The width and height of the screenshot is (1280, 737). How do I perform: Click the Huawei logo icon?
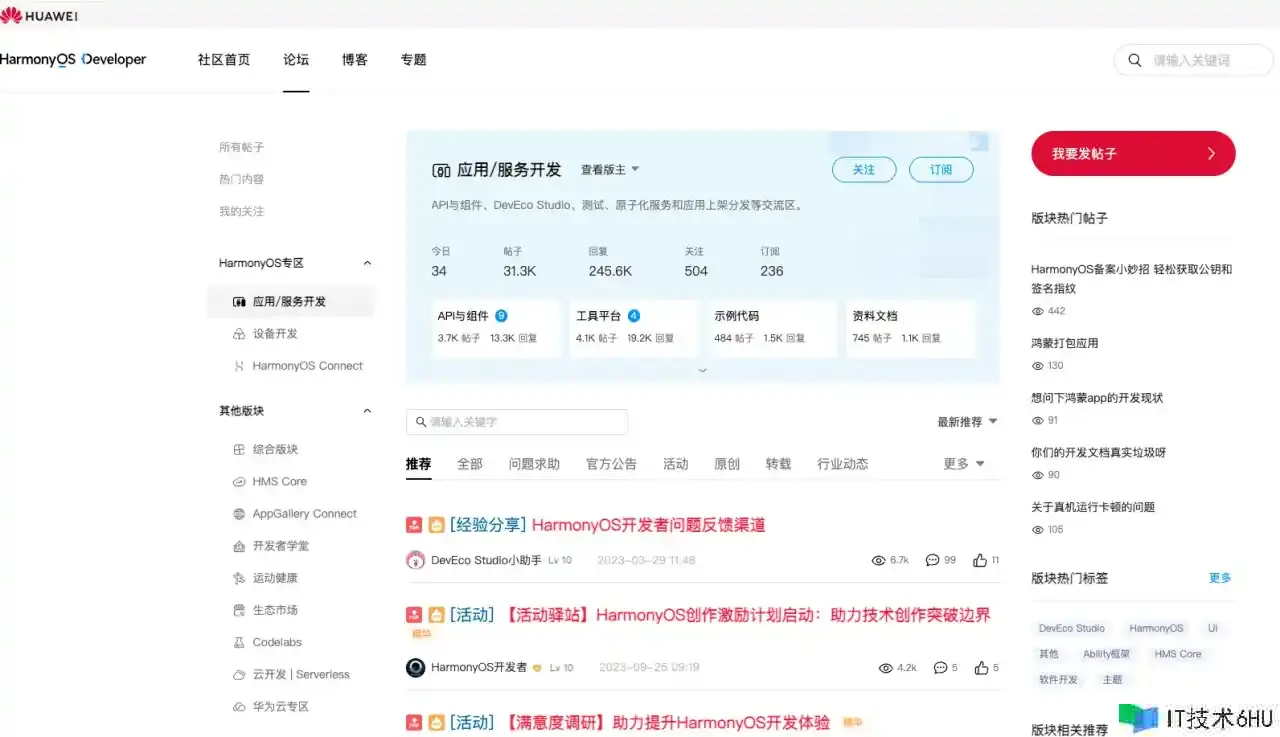12,15
